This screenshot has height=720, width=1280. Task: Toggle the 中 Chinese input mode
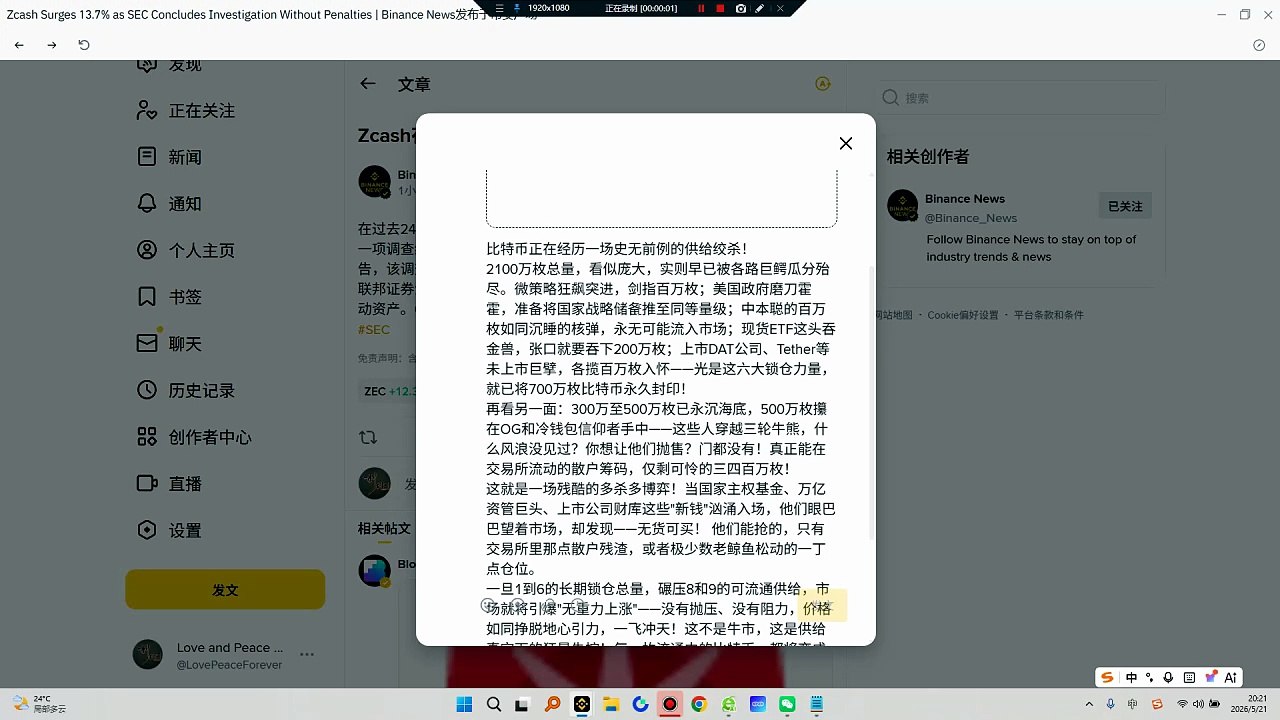click(x=1131, y=677)
